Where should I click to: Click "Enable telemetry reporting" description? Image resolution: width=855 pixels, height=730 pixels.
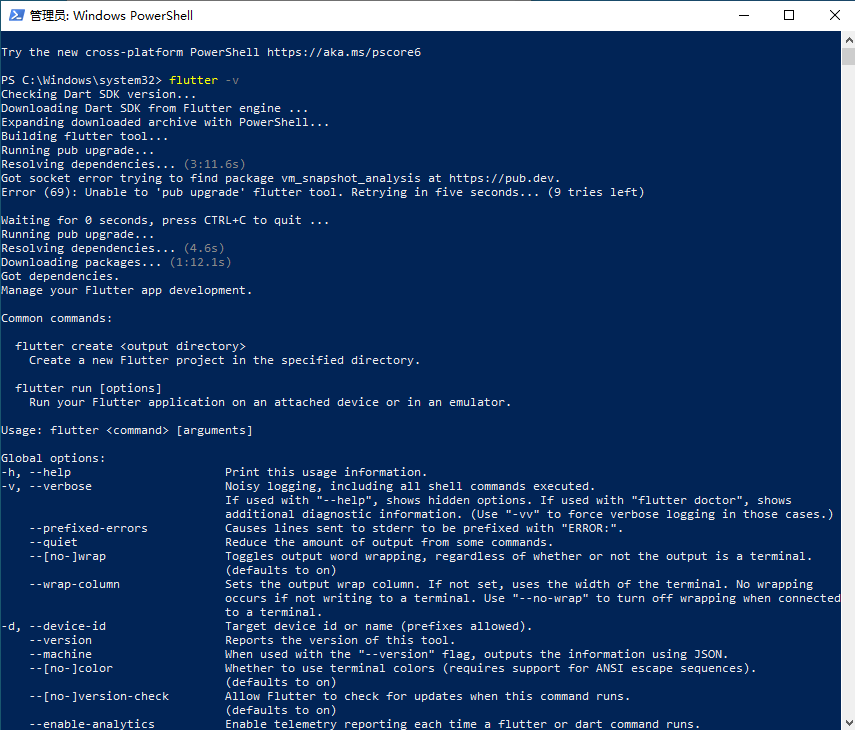tap(462, 724)
